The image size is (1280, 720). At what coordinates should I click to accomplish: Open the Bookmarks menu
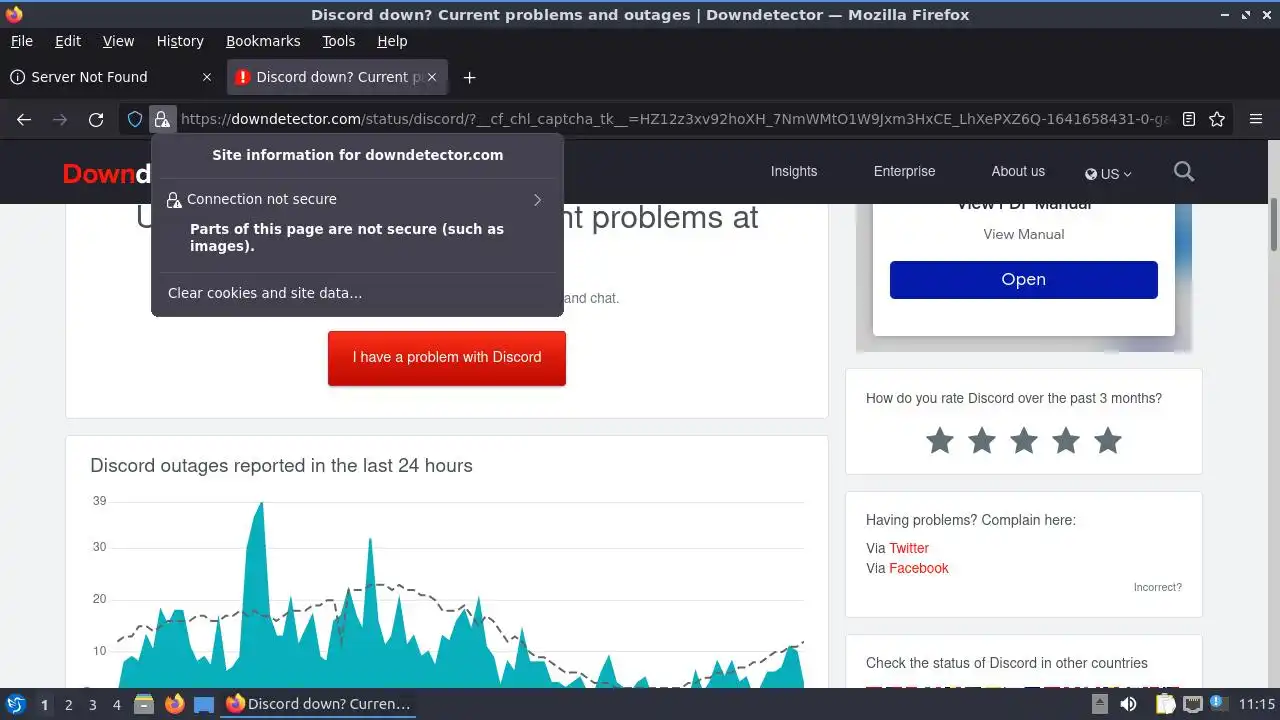pos(263,41)
